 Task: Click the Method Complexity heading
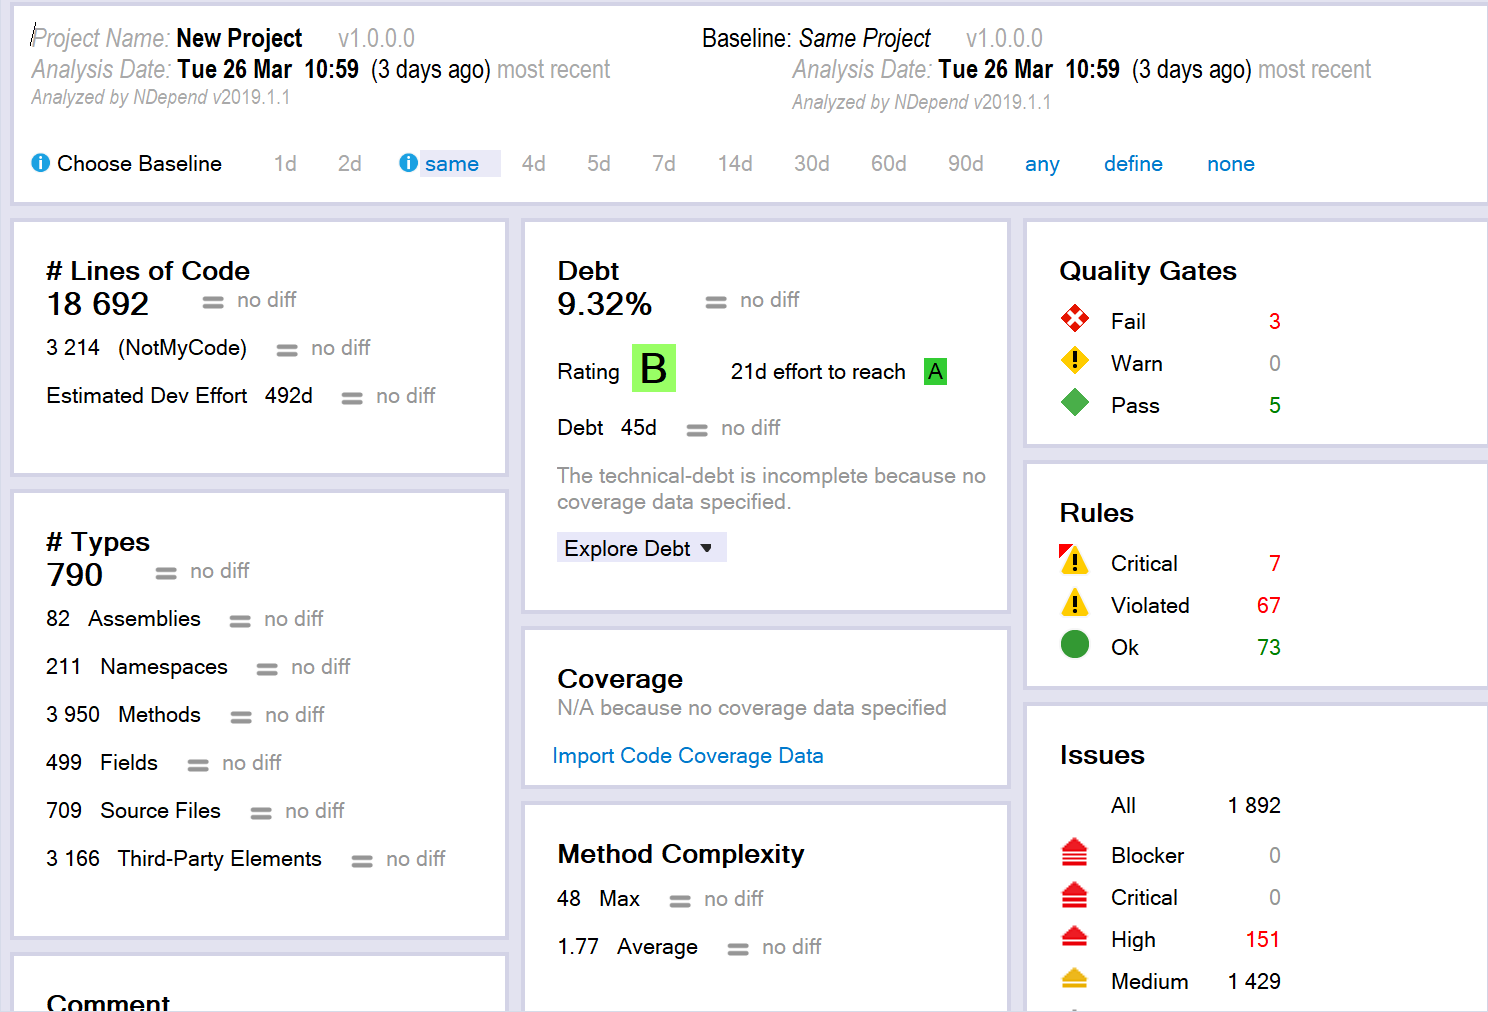(x=681, y=854)
